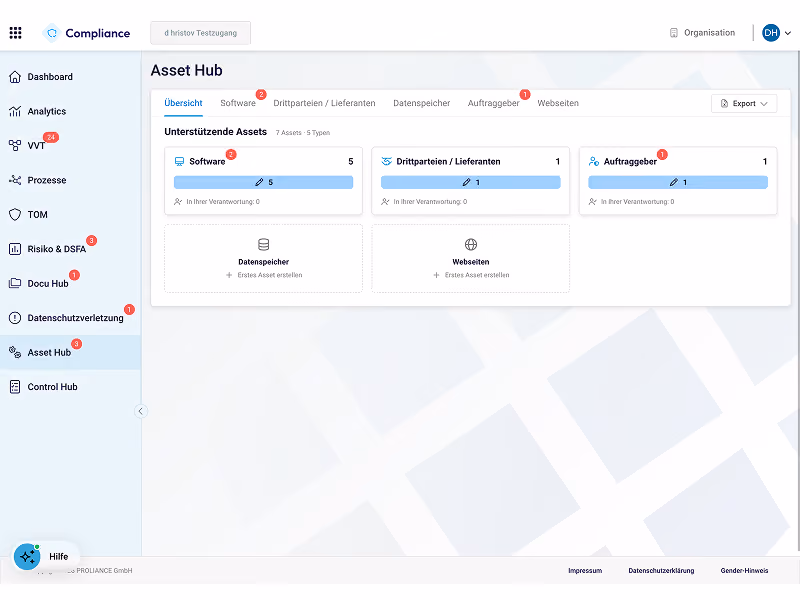The image size is (800, 600).
Task: Click the Software card monitor icon
Action: pos(179,162)
